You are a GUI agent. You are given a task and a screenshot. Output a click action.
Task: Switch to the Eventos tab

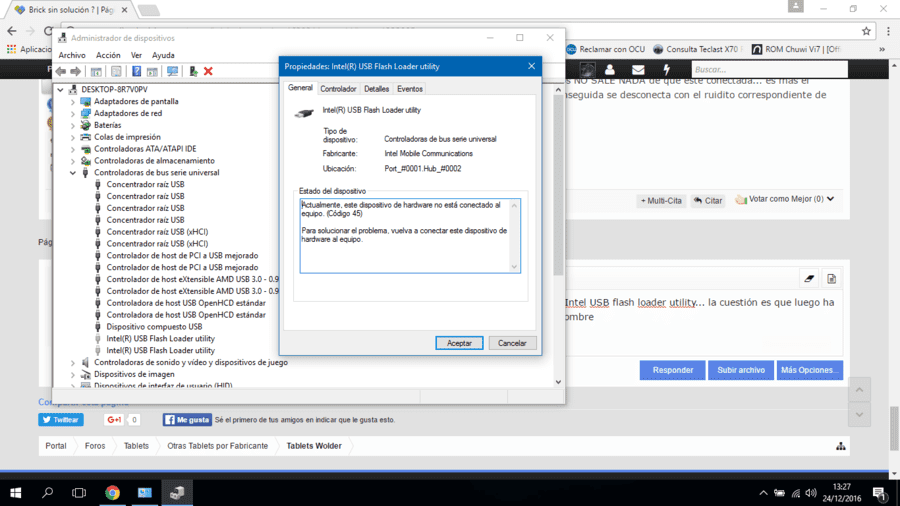pyautogui.click(x=410, y=89)
